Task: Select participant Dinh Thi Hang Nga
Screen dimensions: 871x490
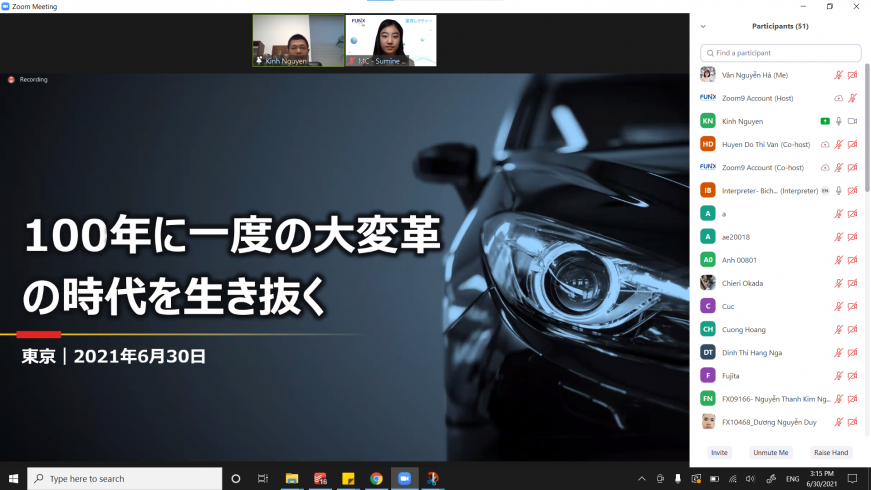Action: [x=780, y=353]
